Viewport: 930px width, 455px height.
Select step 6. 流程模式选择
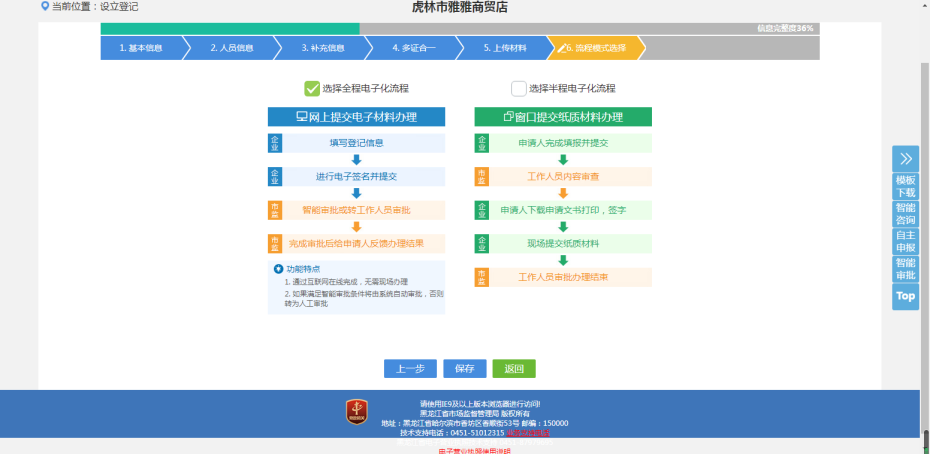(595, 48)
